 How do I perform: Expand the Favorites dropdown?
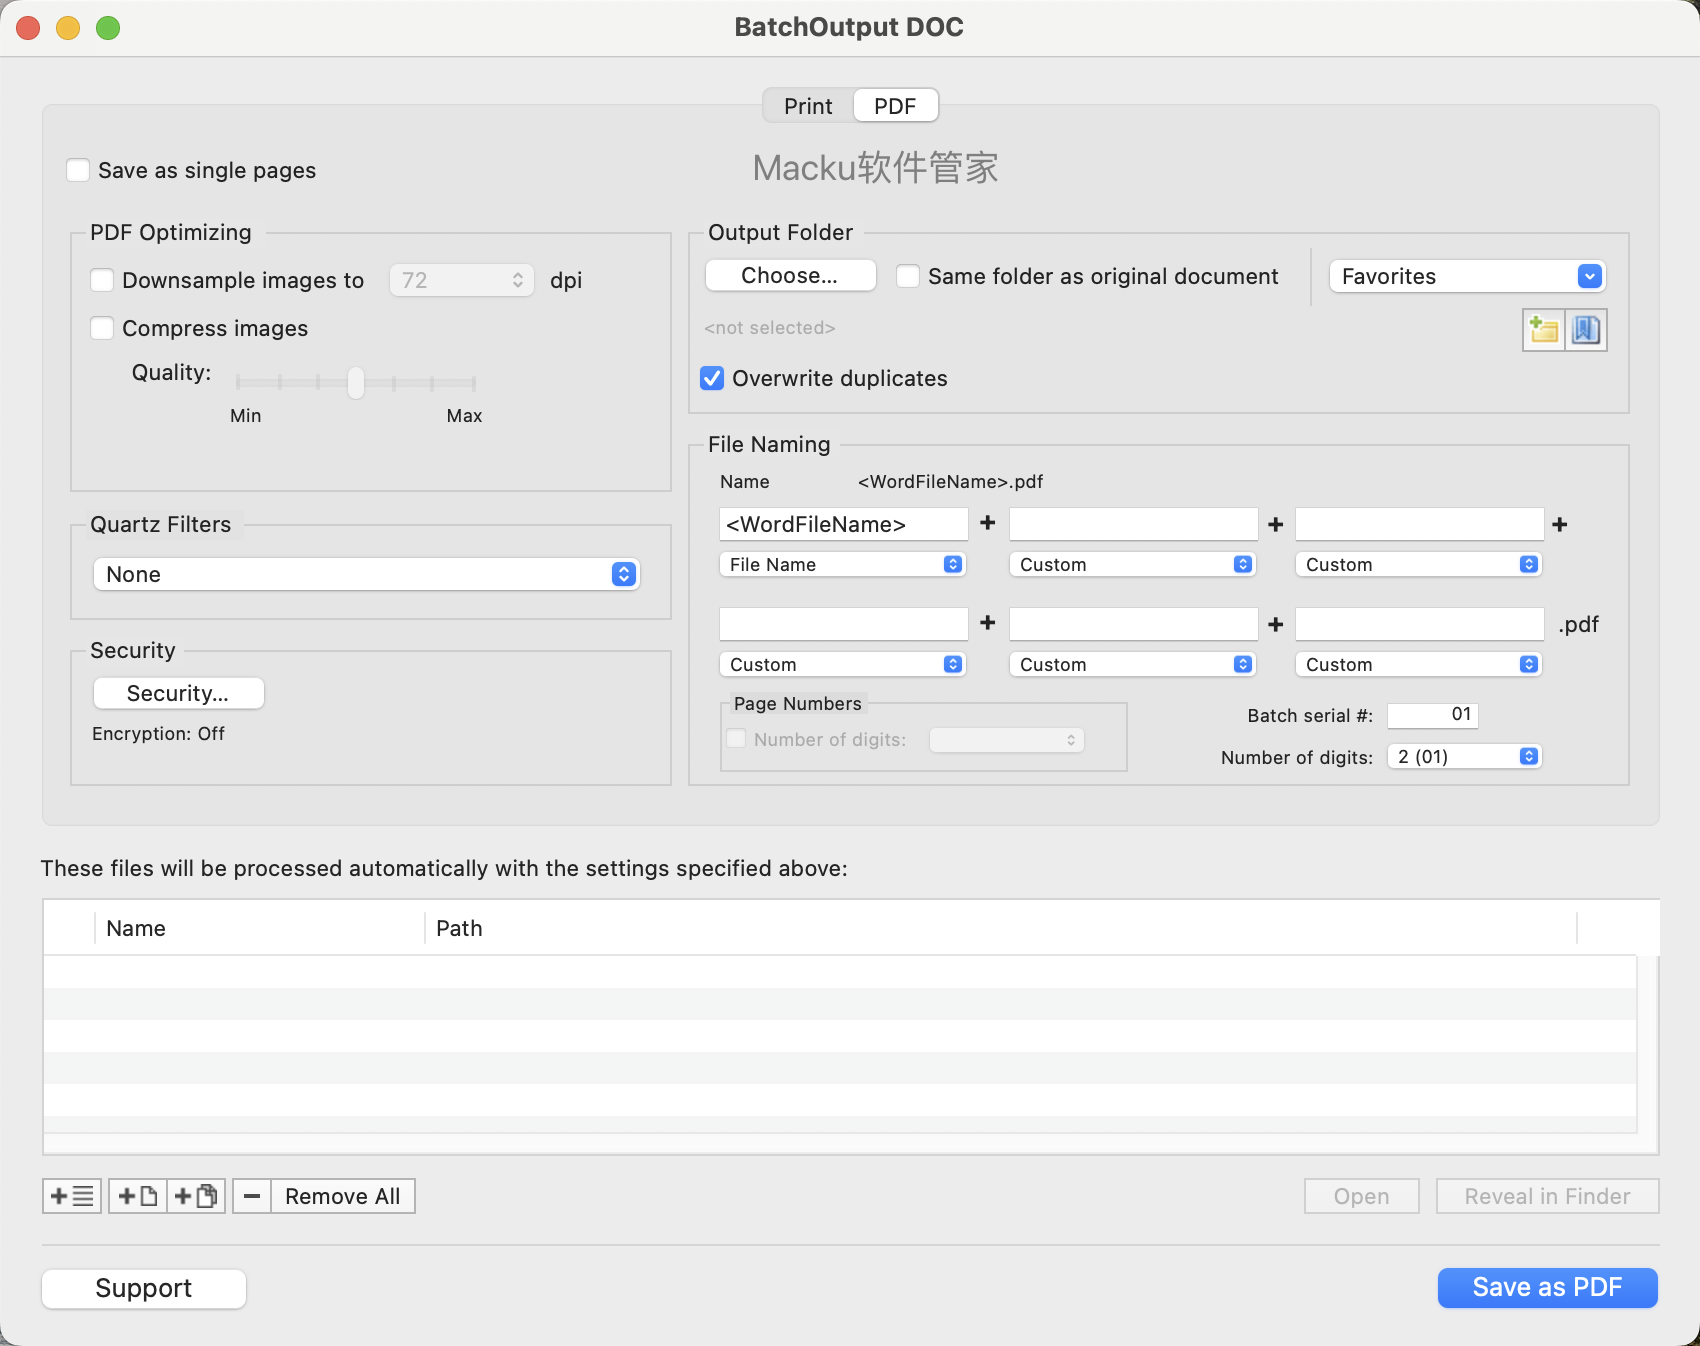pos(1467,276)
